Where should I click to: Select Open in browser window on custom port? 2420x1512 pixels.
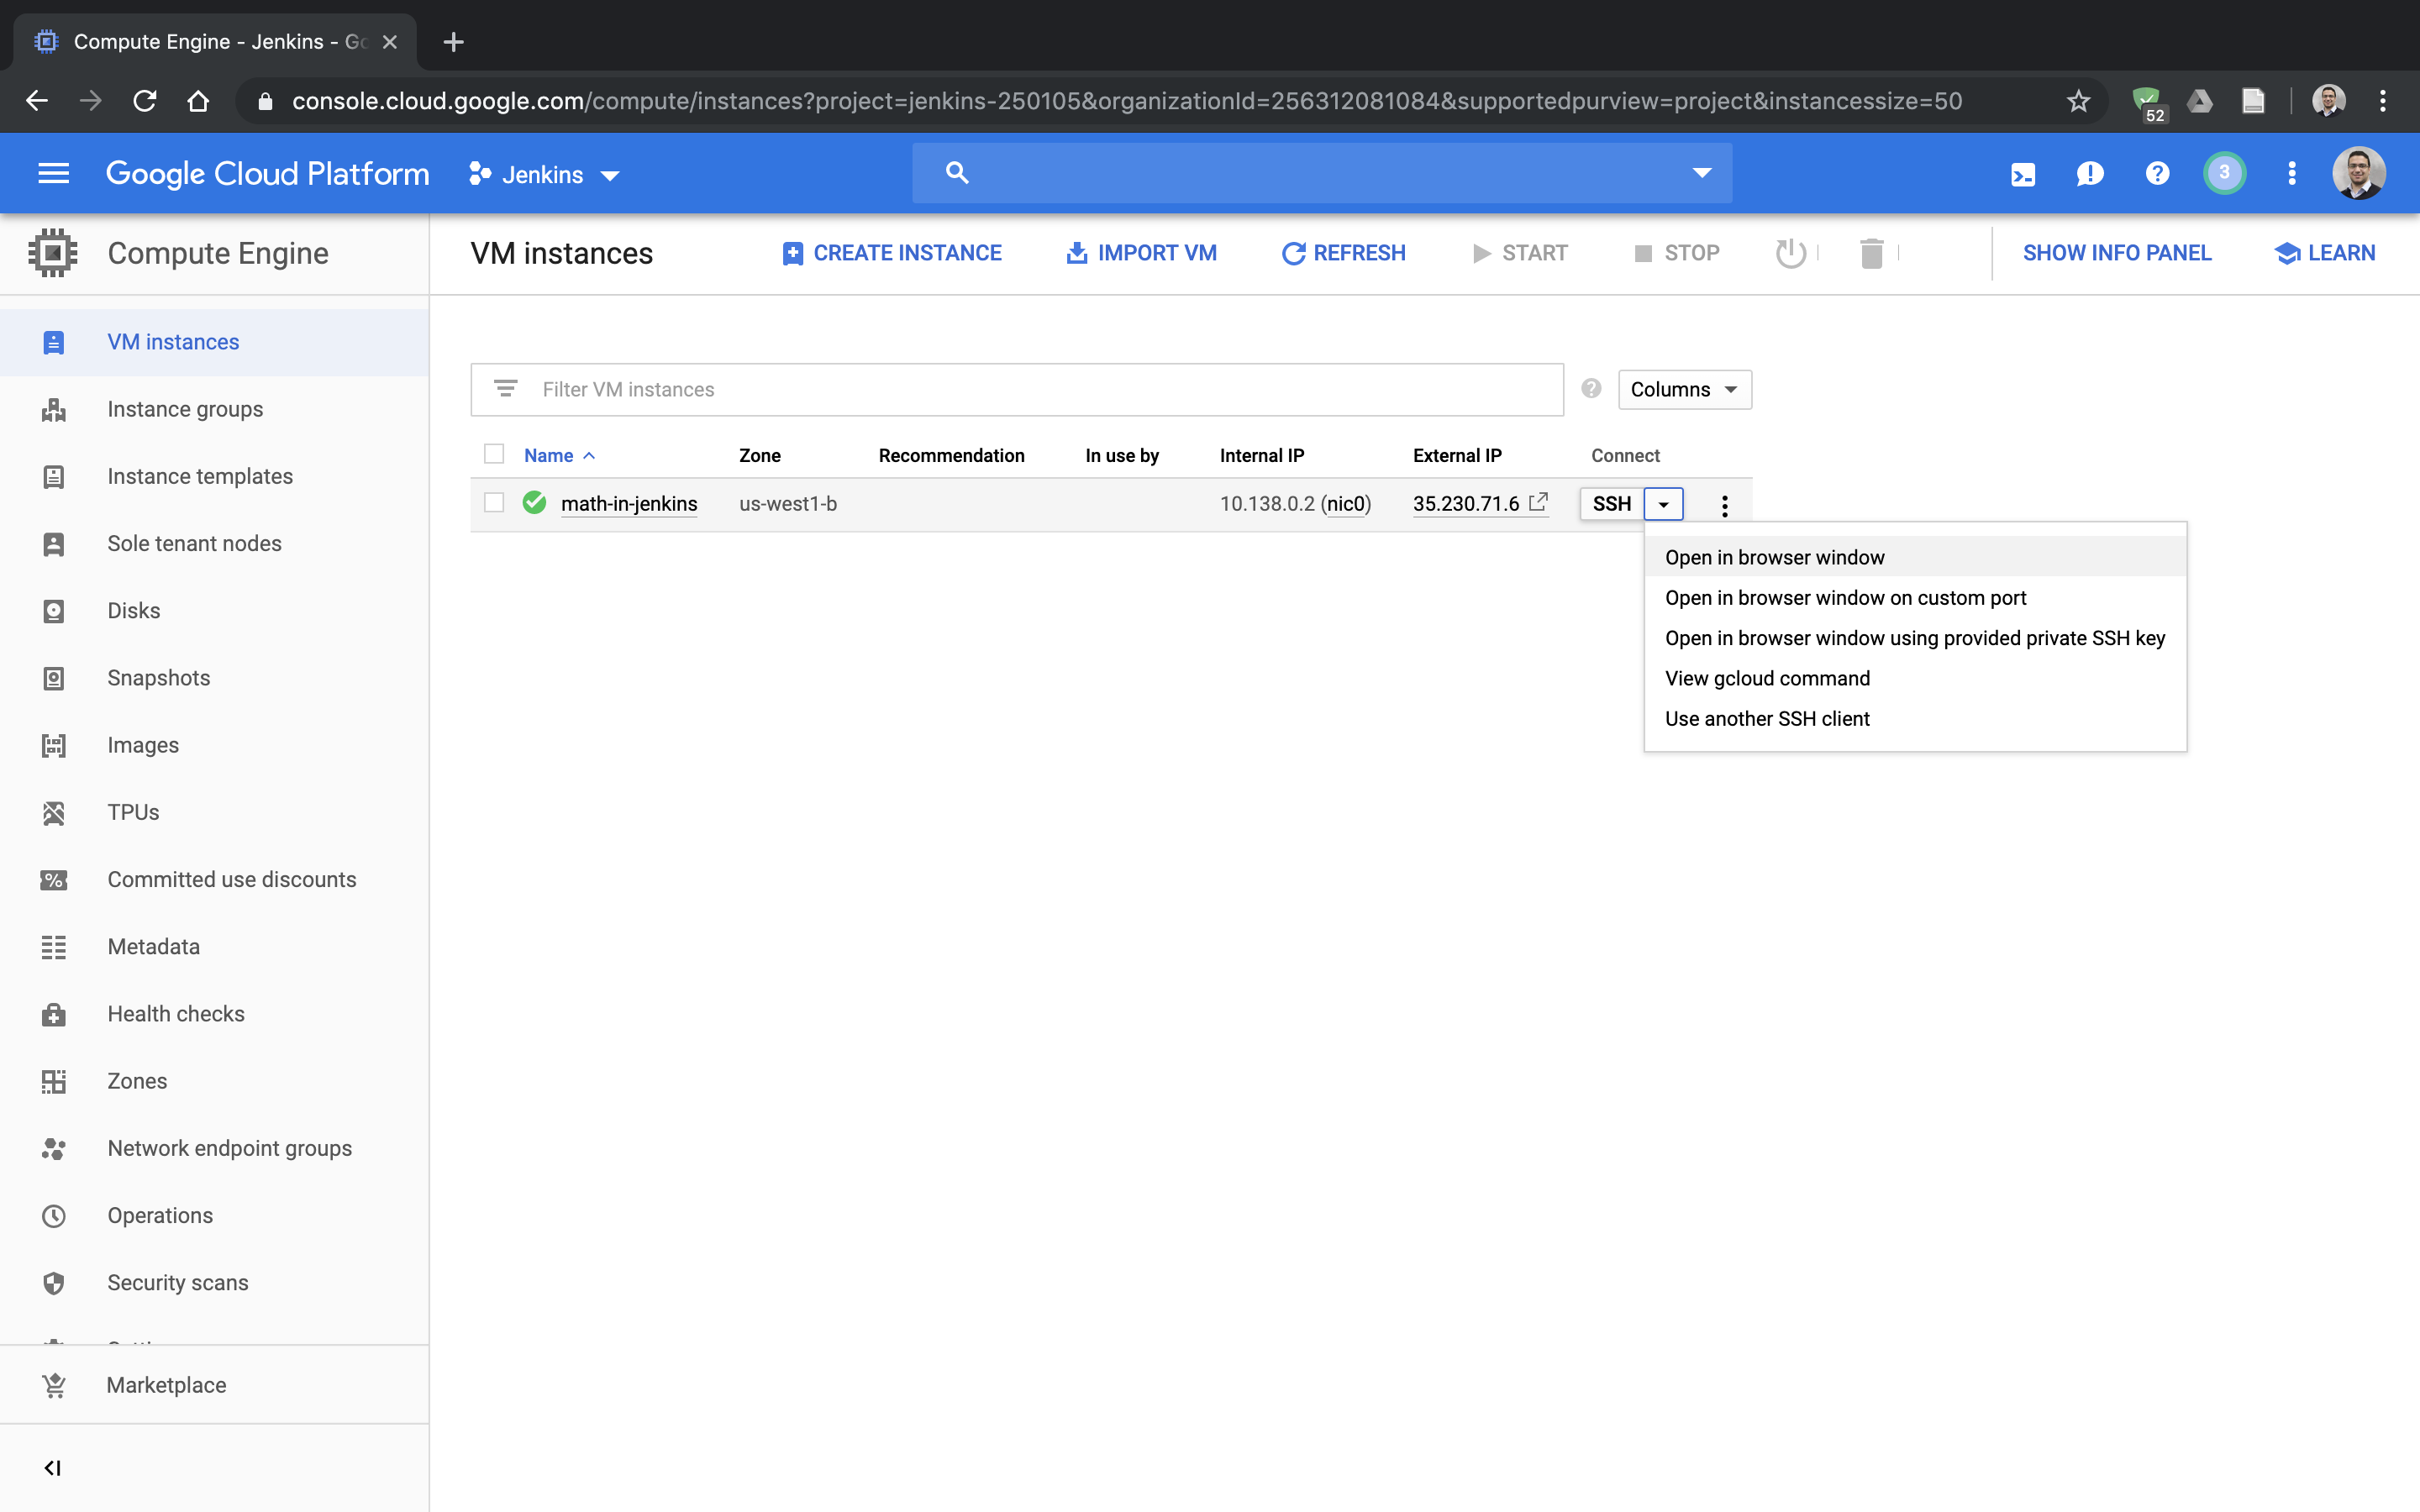(x=1845, y=597)
